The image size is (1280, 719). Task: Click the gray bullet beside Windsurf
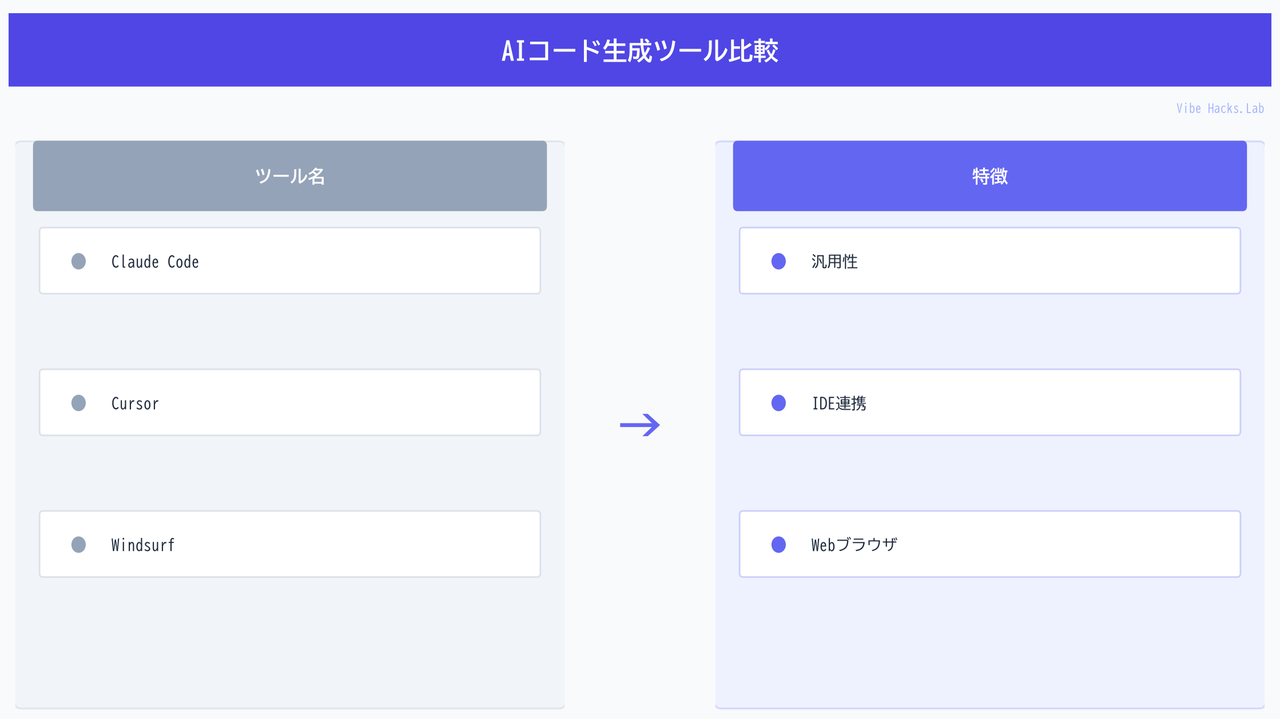point(79,545)
